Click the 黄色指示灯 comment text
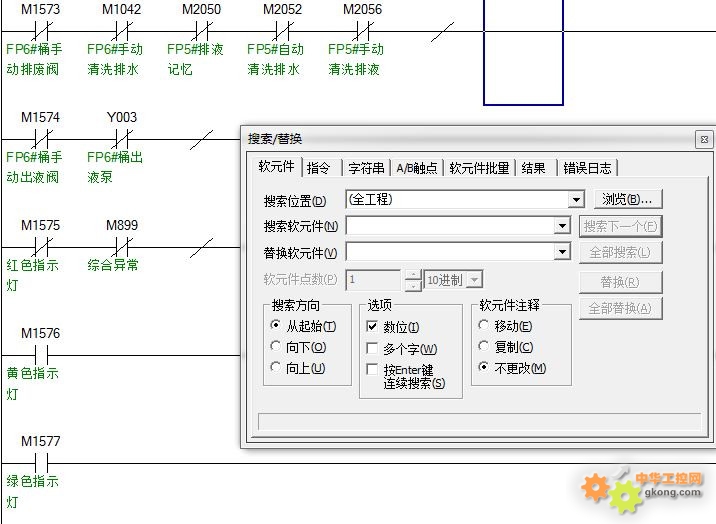This screenshot has width=716, height=524. coord(32,383)
